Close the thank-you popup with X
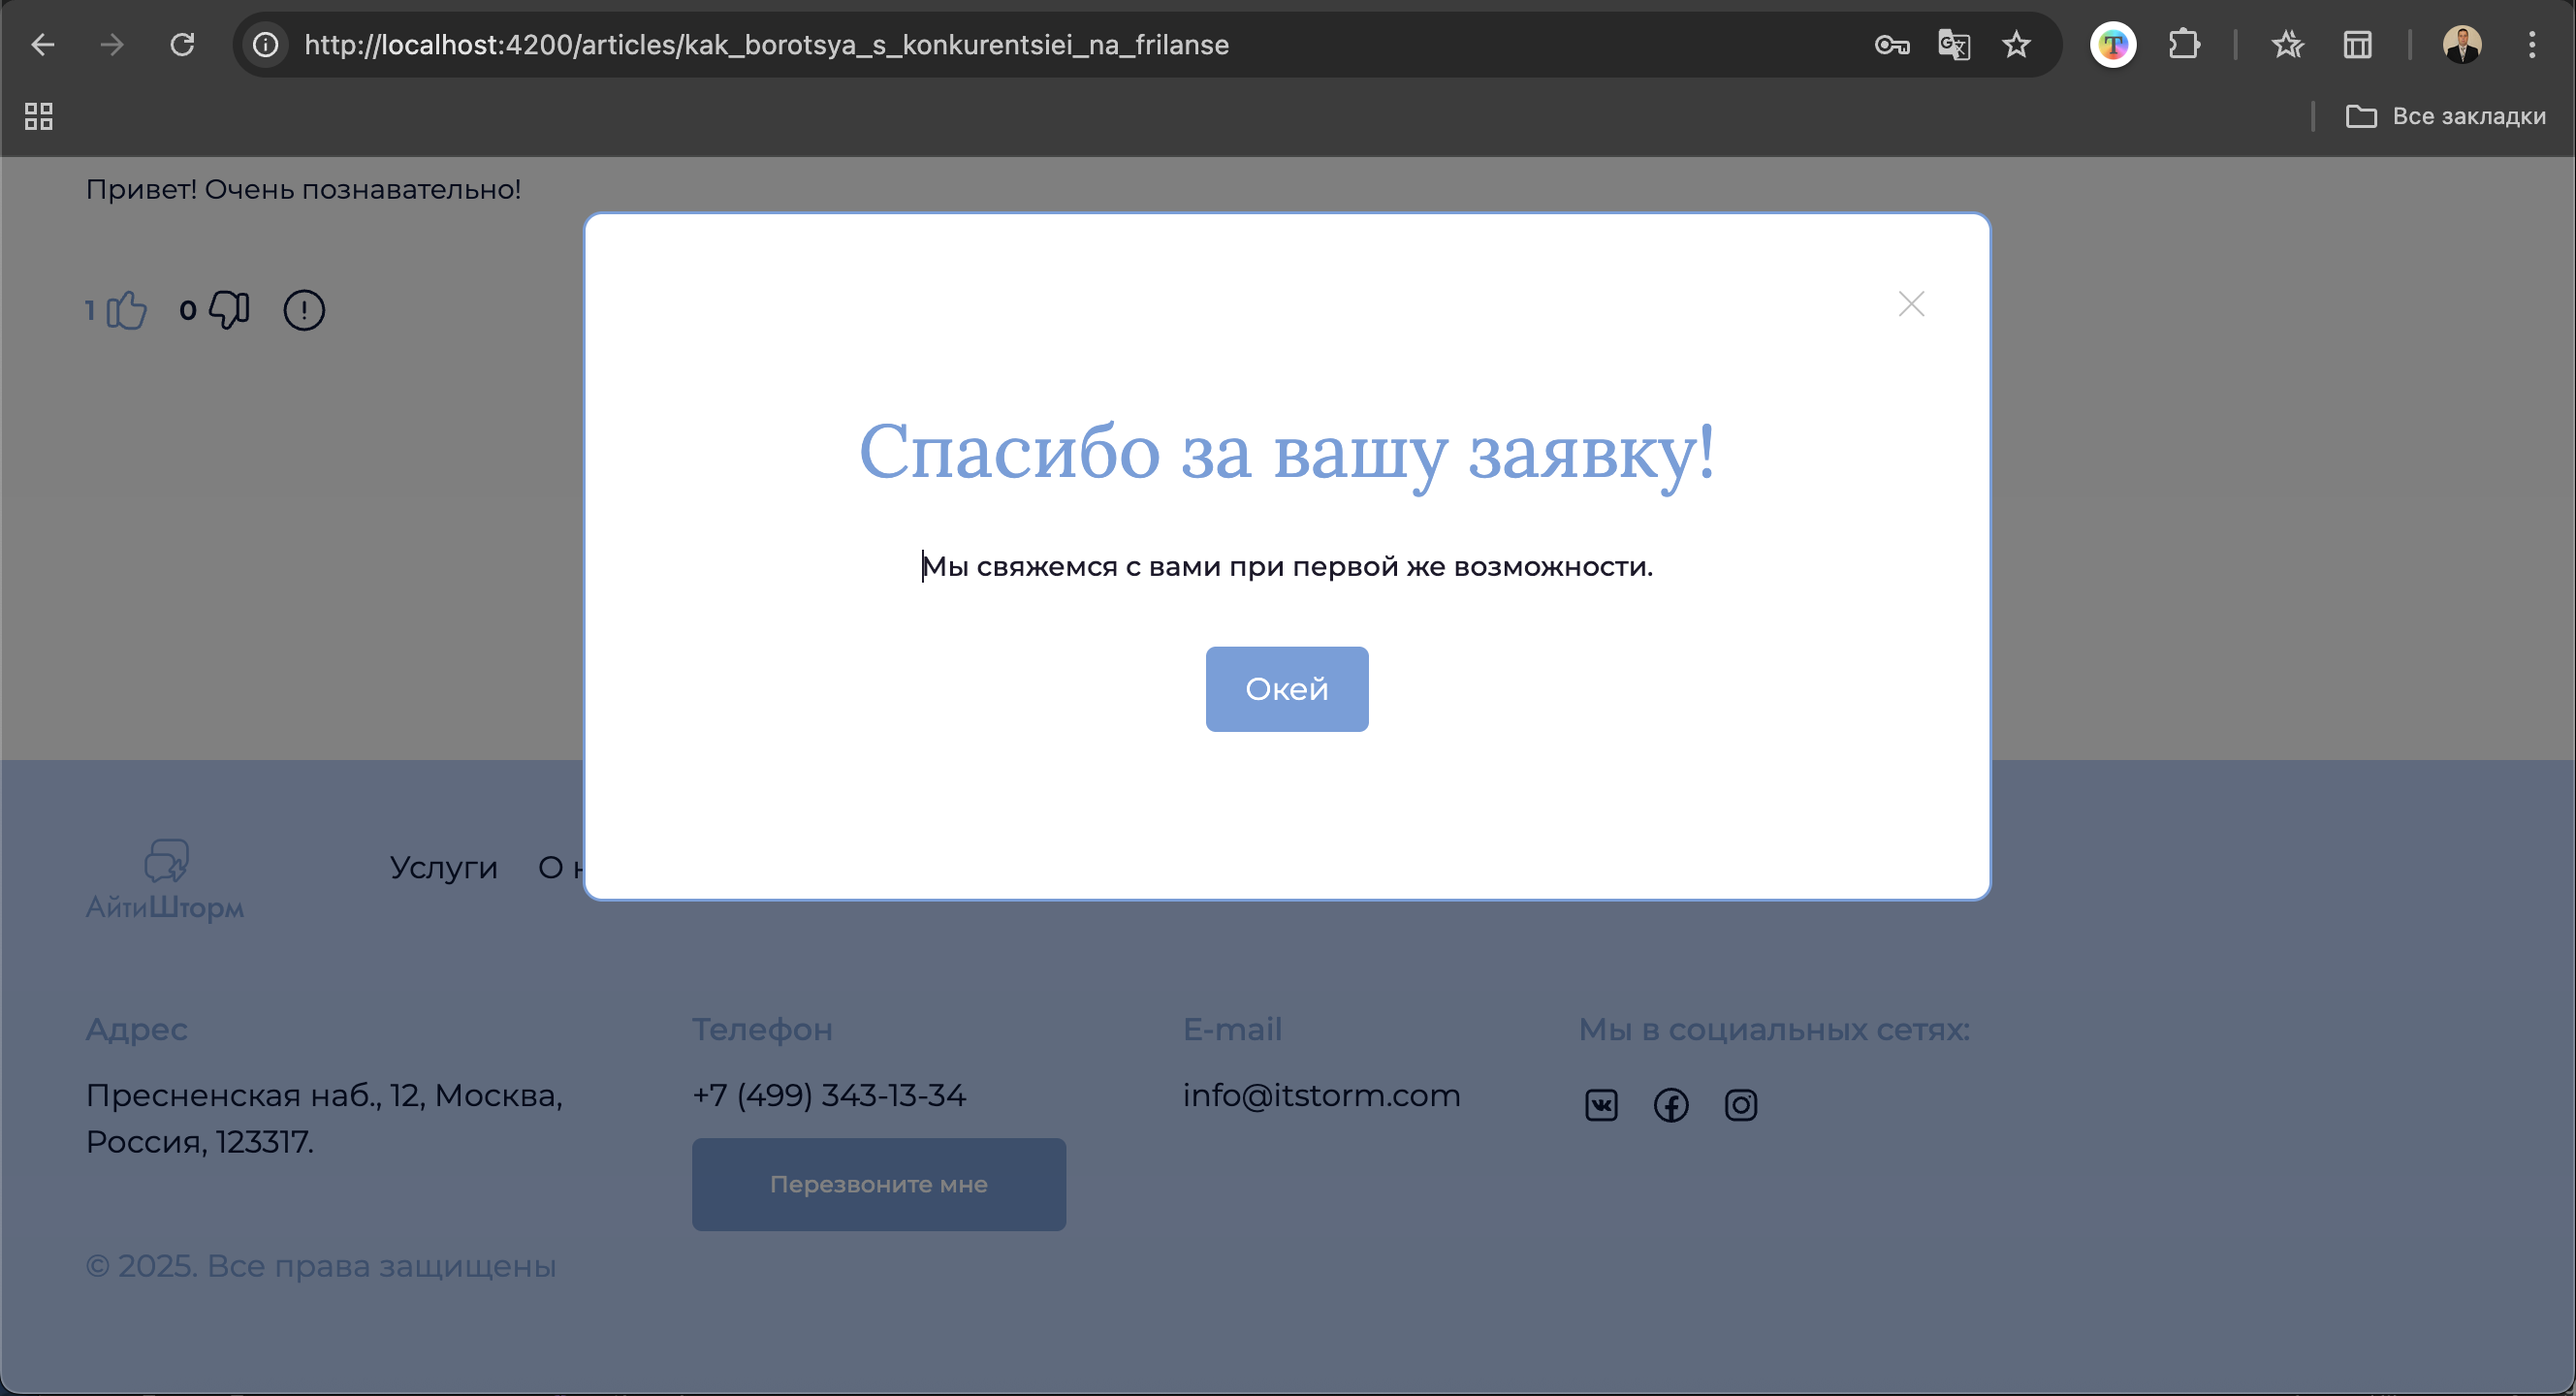 [1911, 304]
